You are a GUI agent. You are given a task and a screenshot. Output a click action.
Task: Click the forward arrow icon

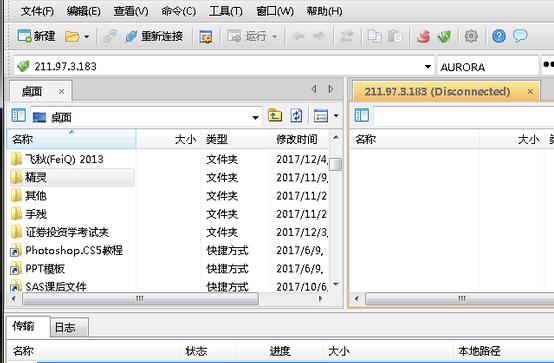(x=319, y=36)
